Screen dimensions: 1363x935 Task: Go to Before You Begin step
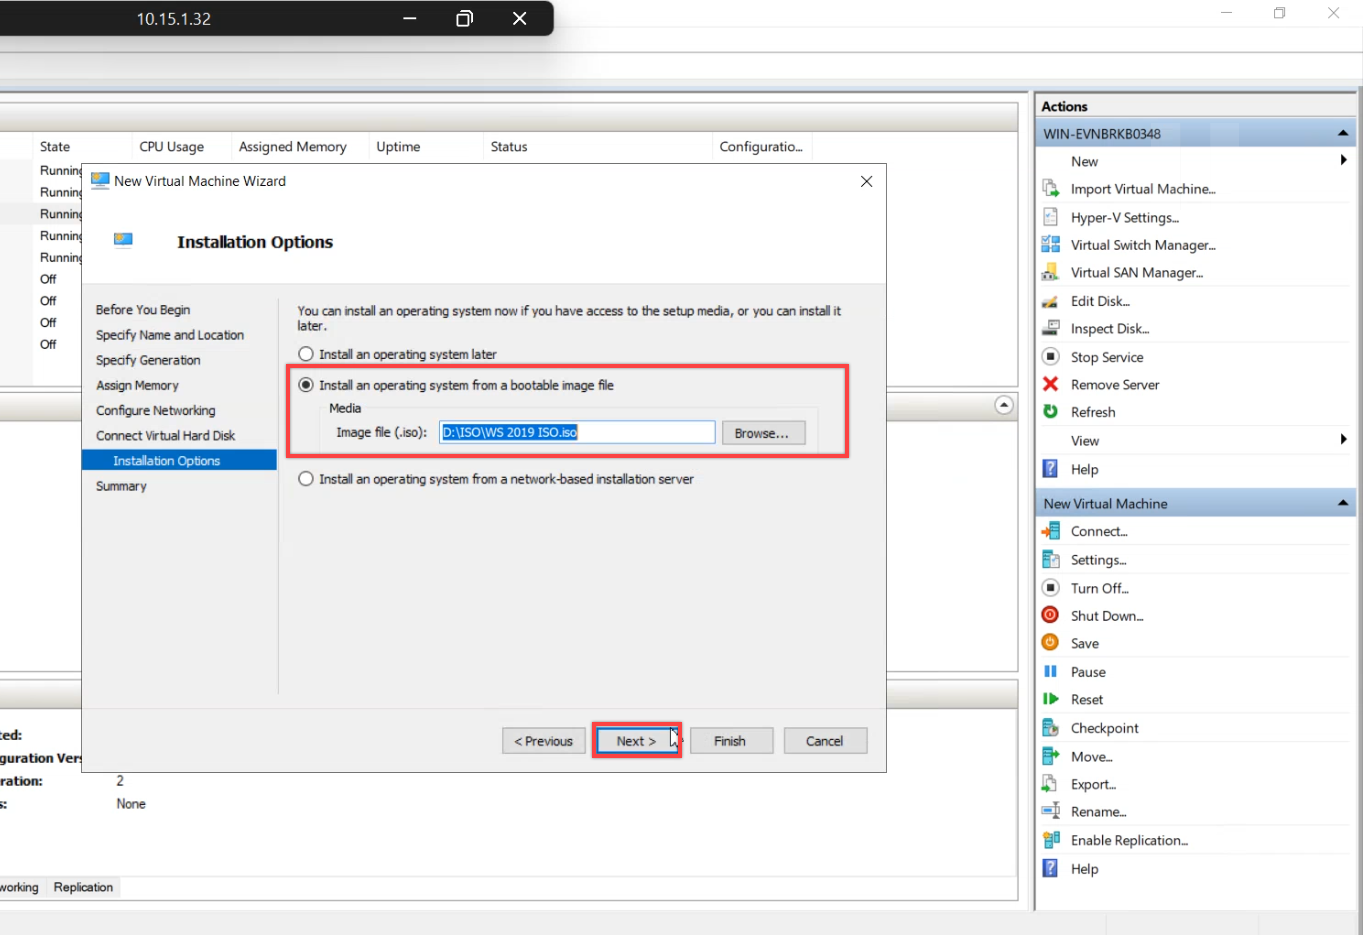tap(143, 310)
